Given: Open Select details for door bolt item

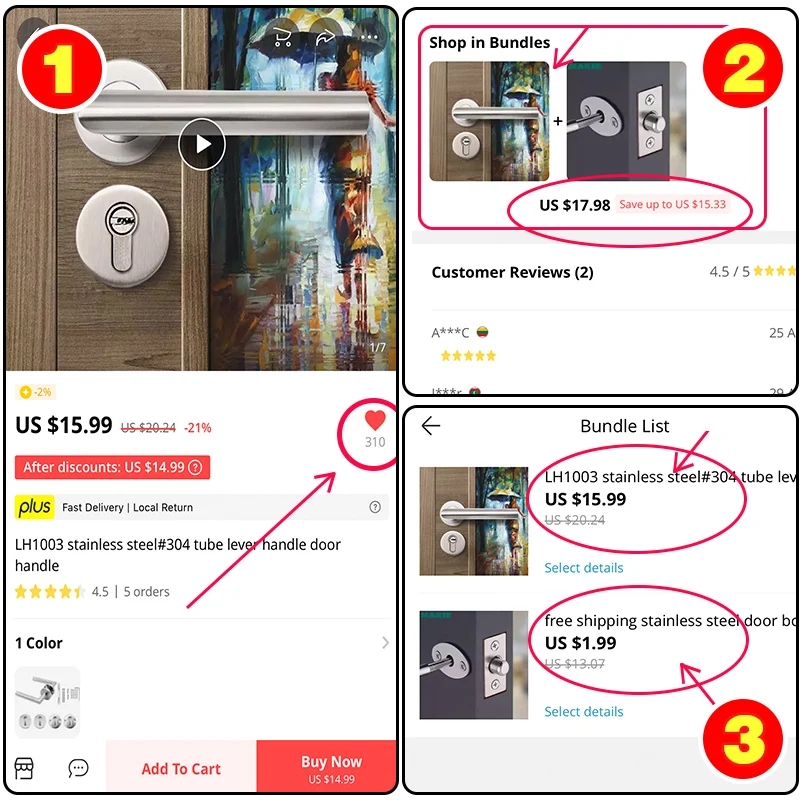Looking at the screenshot, I should [x=584, y=712].
